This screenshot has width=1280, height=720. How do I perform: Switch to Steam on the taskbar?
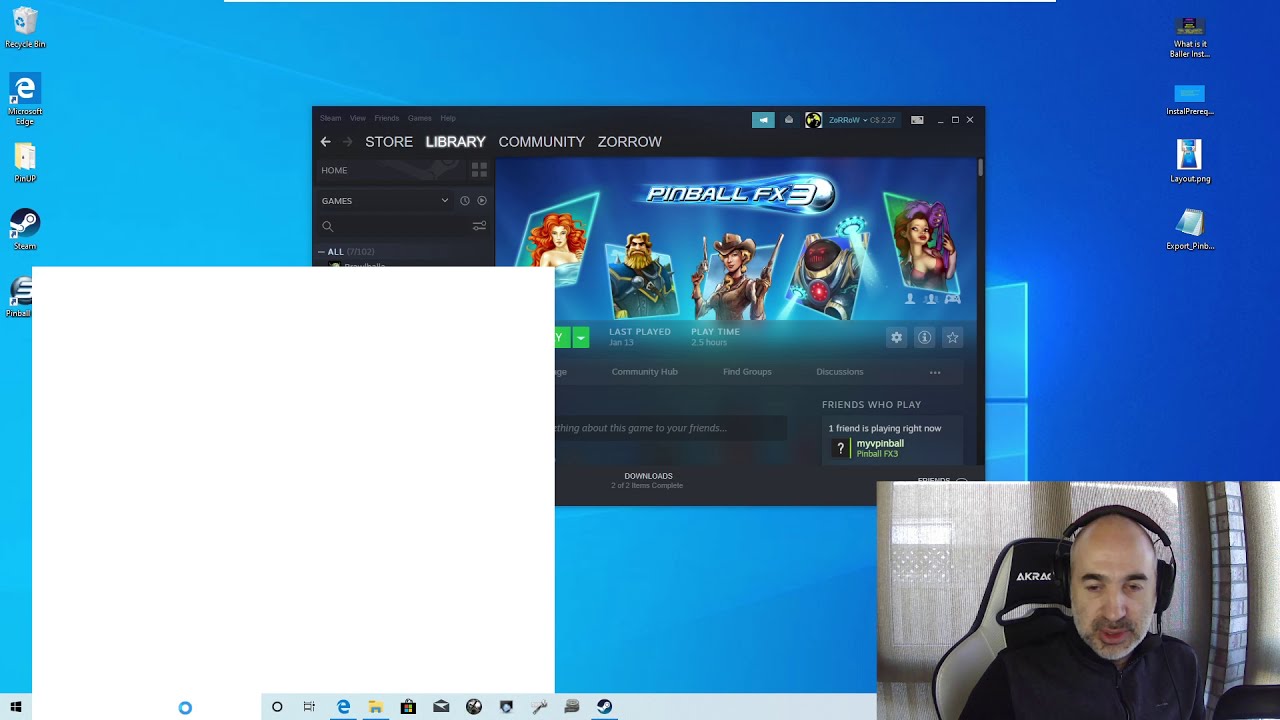point(604,707)
